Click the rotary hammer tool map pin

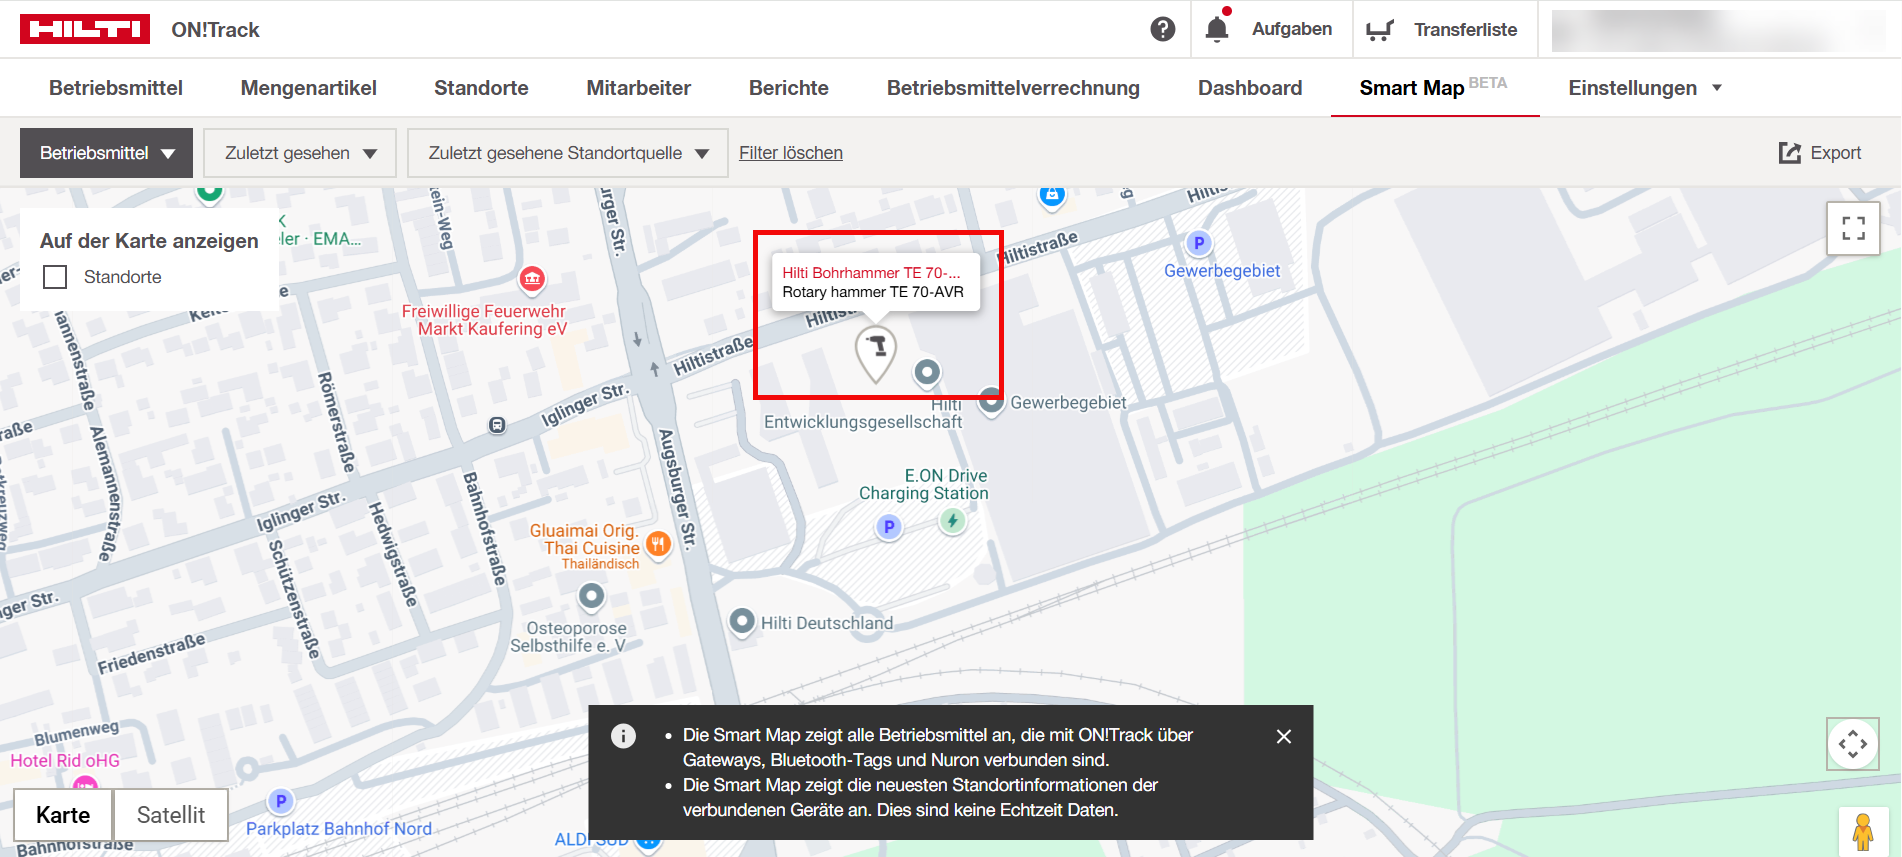click(x=876, y=354)
